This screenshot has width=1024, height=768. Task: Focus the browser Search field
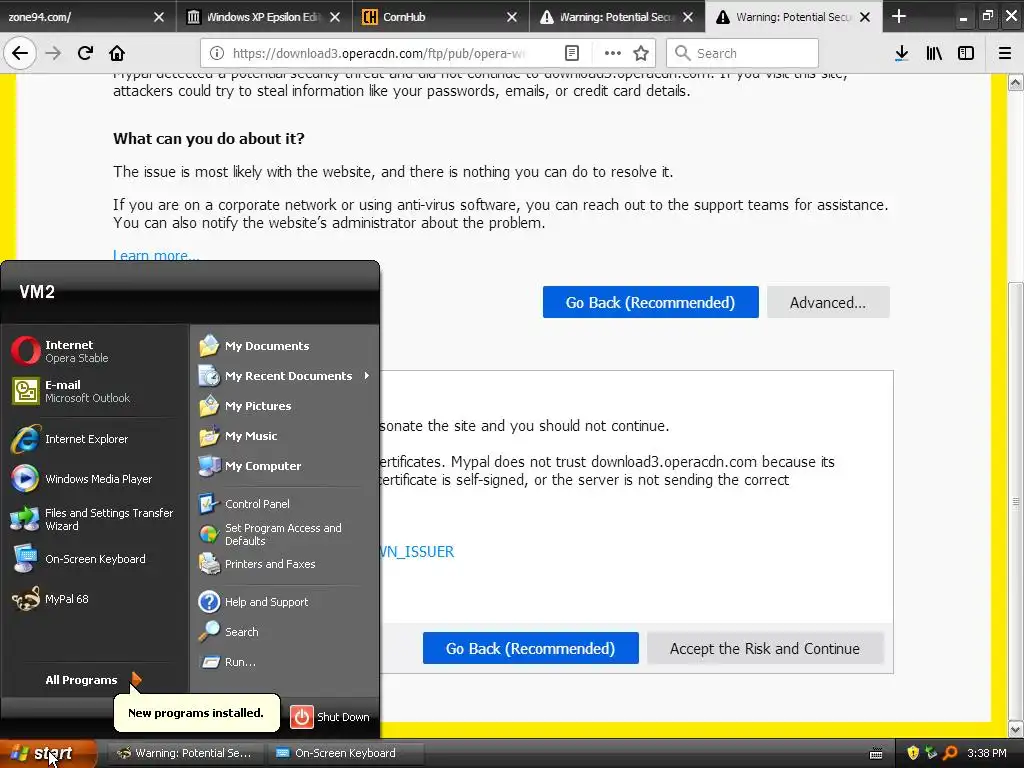[x=743, y=53]
